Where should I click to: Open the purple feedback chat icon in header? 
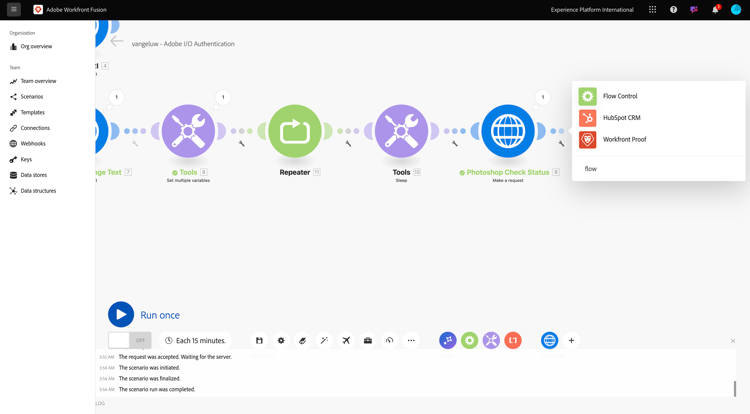click(694, 10)
